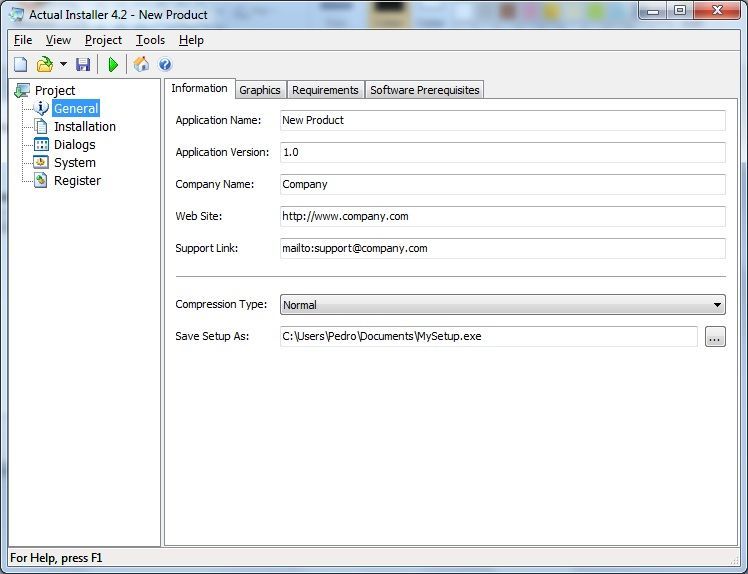This screenshot has width=748, height=574.
Task: Click the blue Help question mark icon
Action: click(165, 64)
